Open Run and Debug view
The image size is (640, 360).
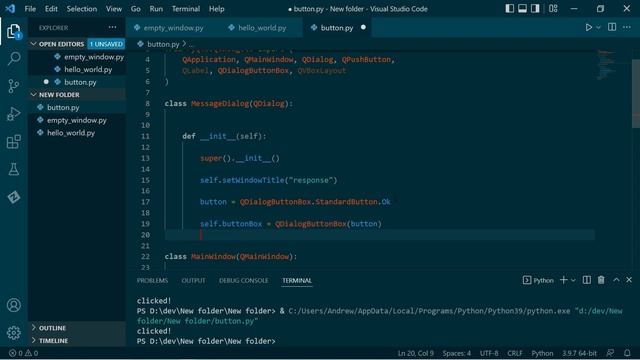(13, 114)
